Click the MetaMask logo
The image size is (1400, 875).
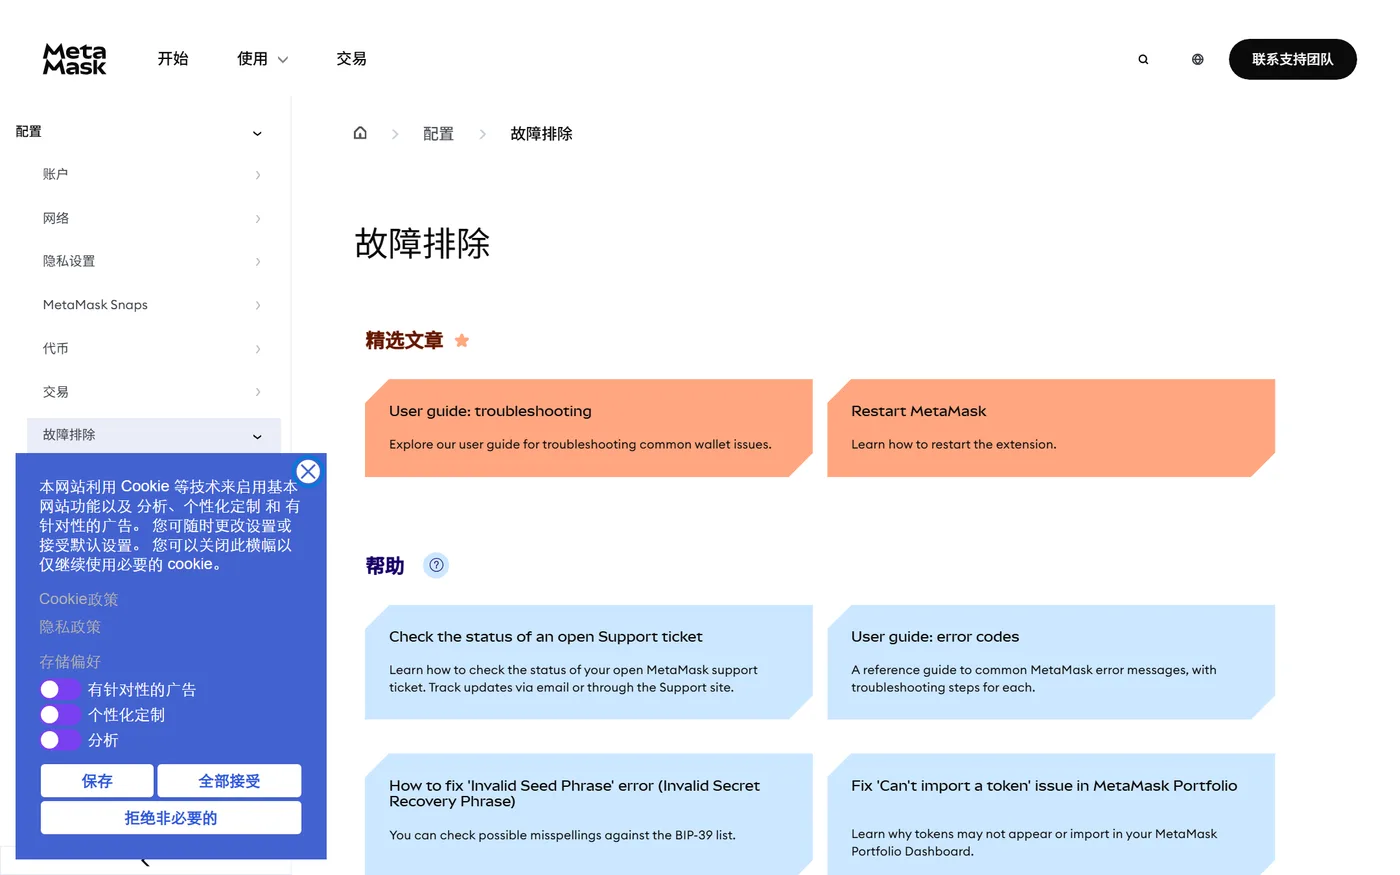[75, 59]
